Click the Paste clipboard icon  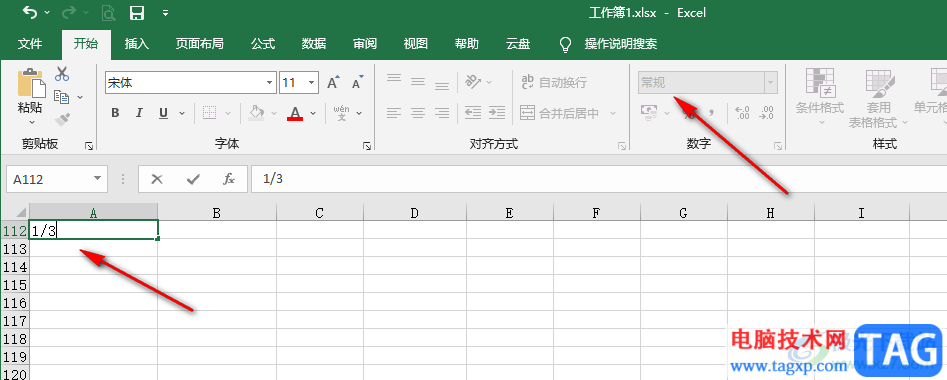30,82
